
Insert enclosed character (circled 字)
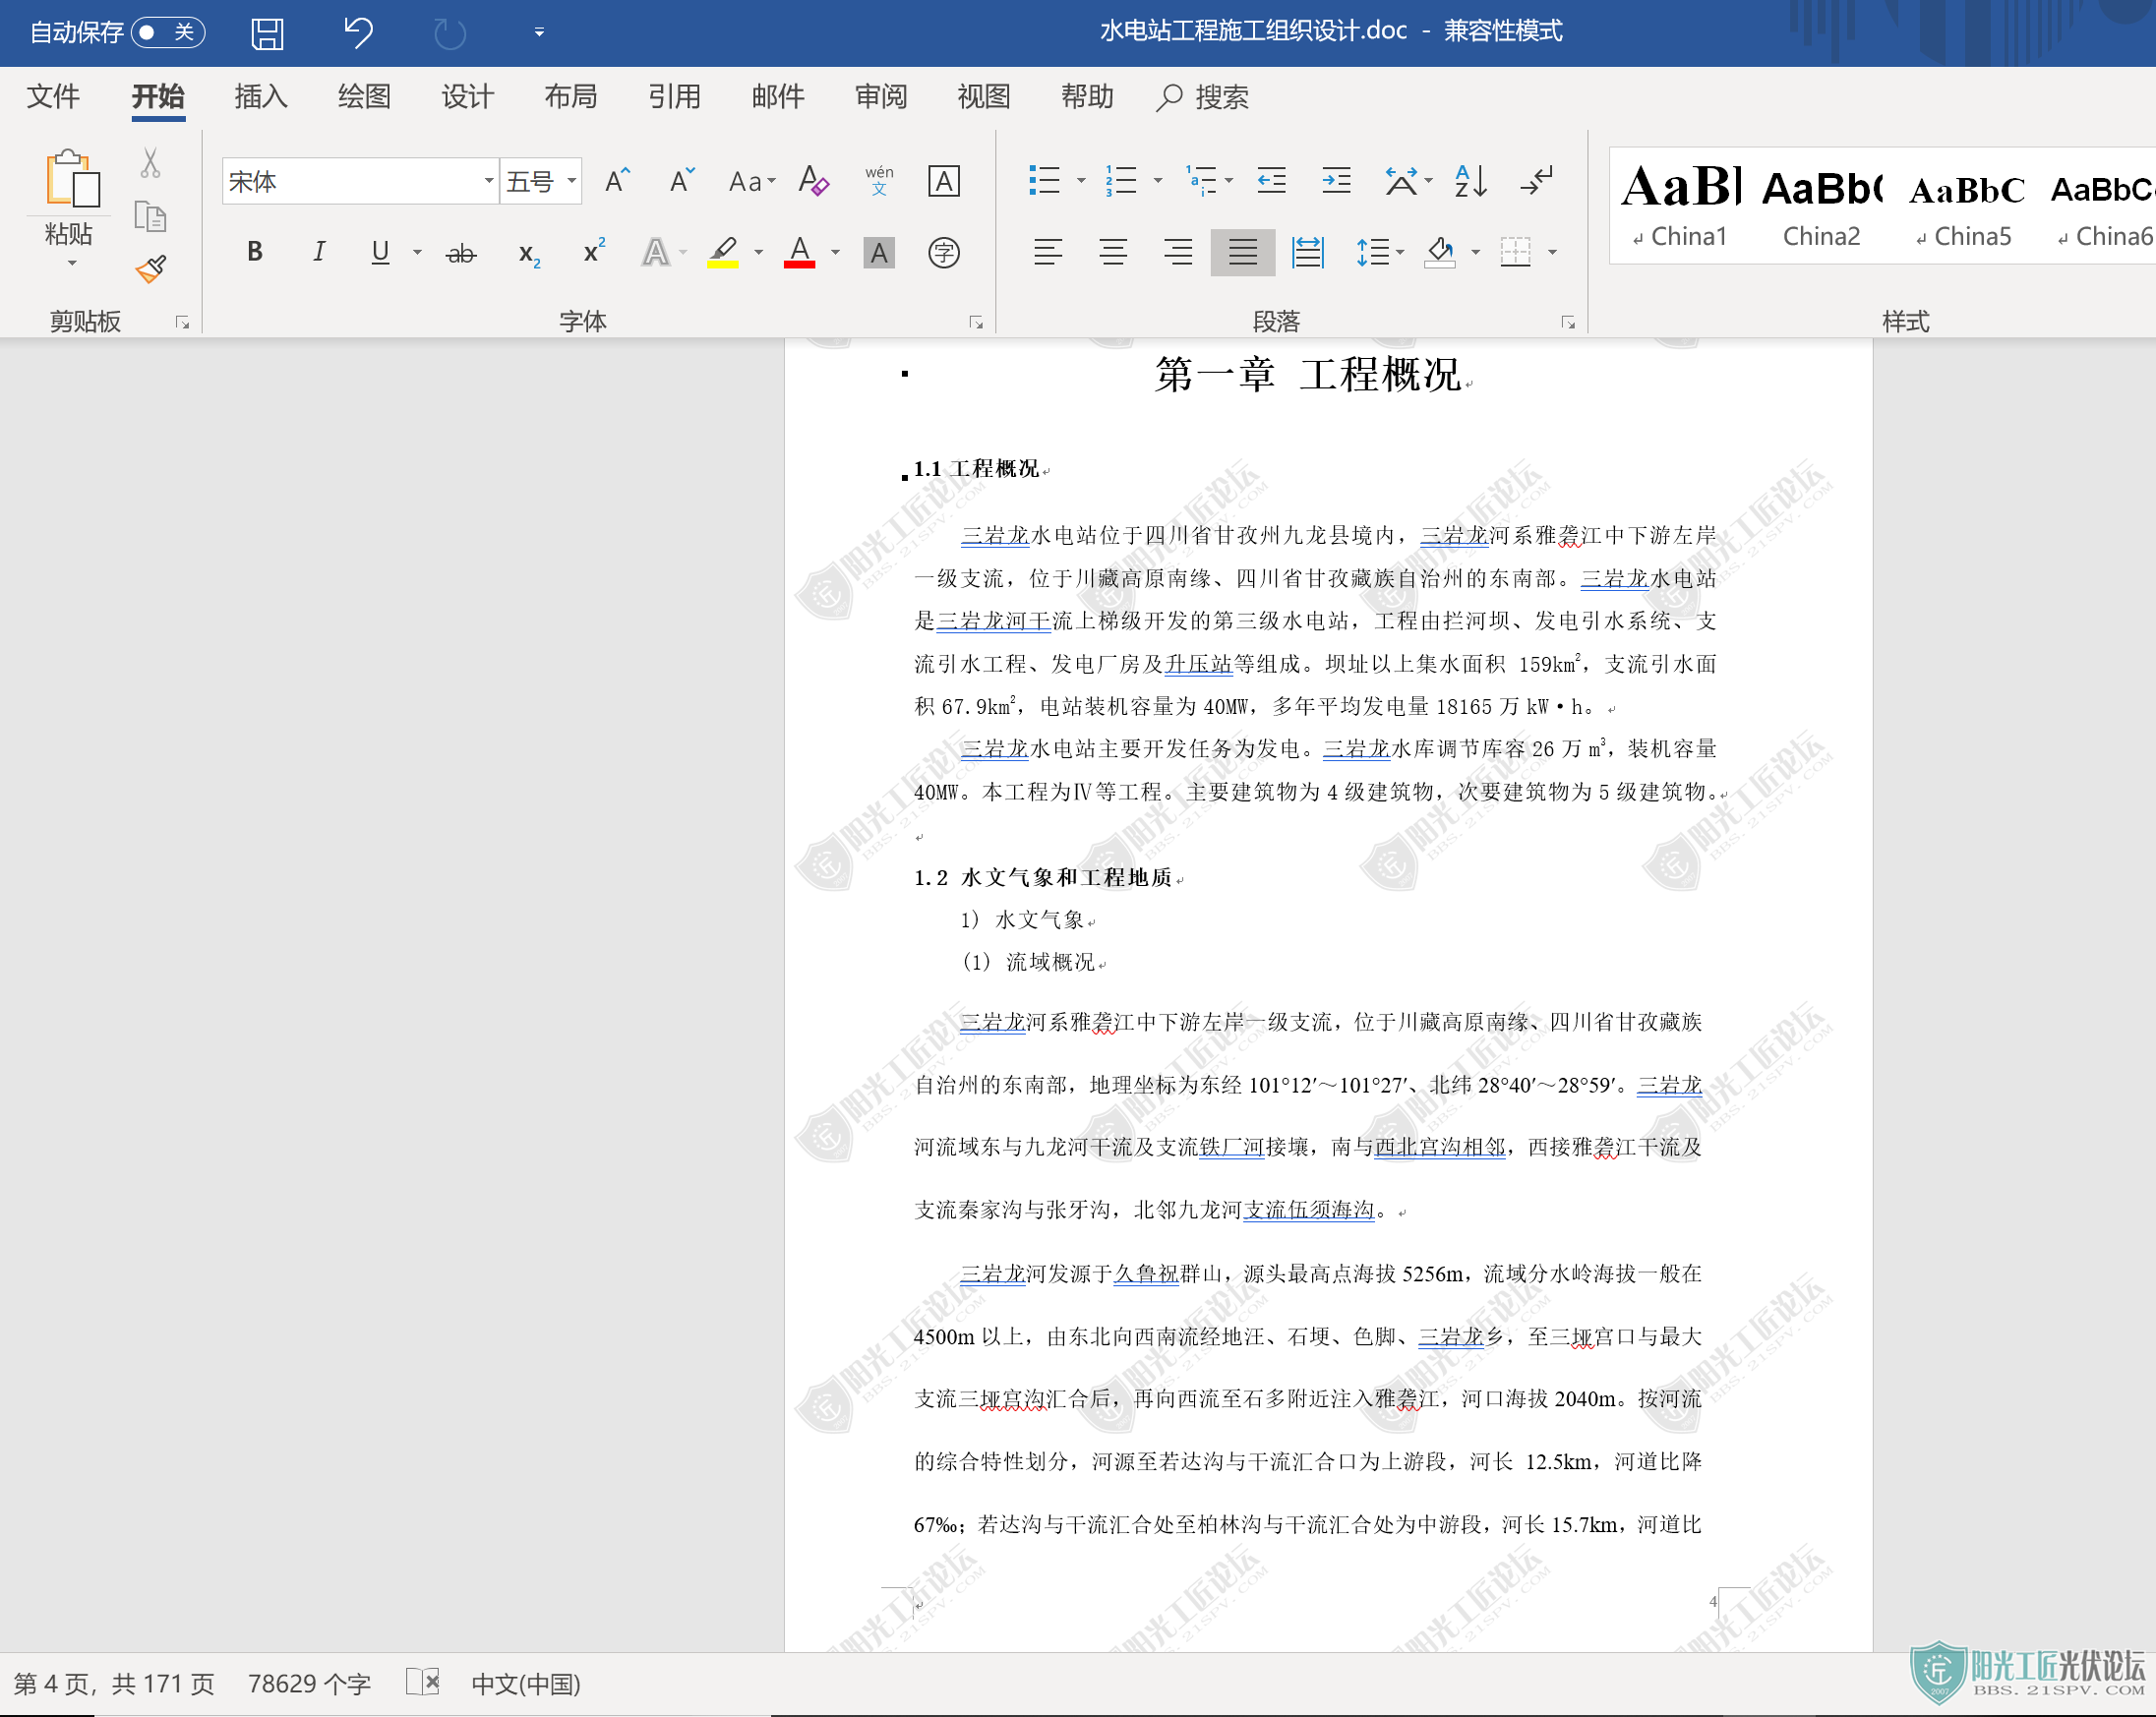[x=943, y=253]
